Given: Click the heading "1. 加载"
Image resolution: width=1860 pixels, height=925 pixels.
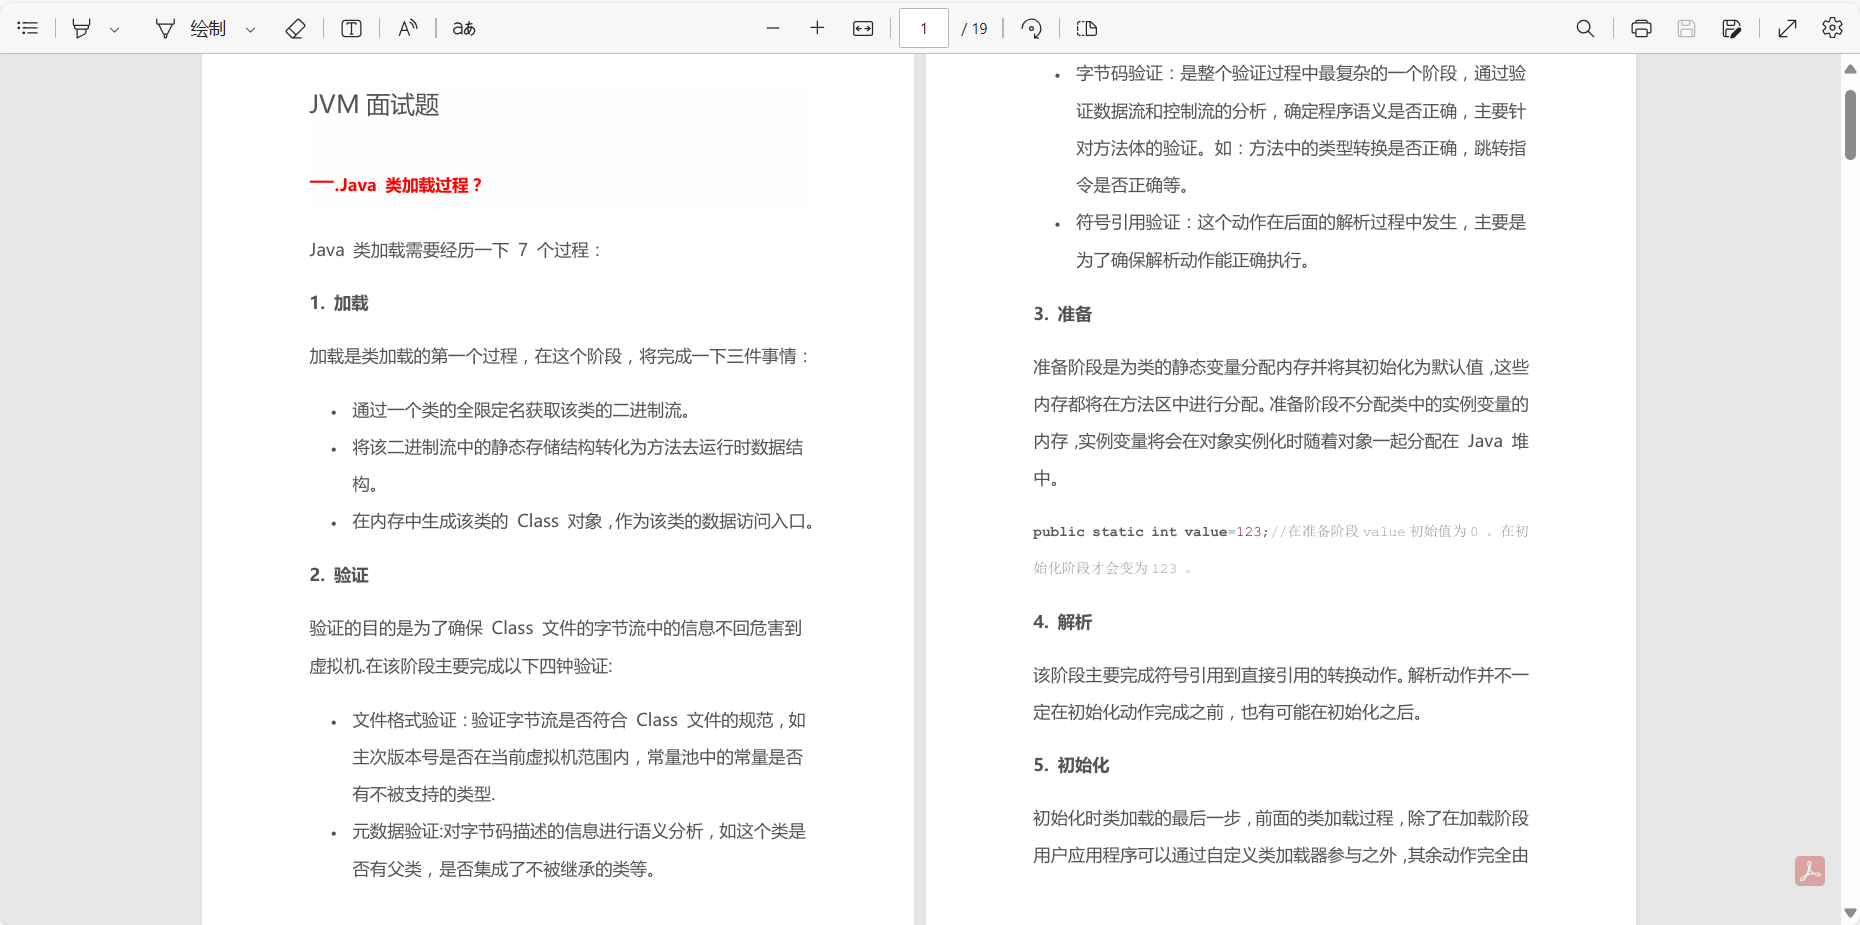Looking at the screenshot, I should tap(339, 303).
